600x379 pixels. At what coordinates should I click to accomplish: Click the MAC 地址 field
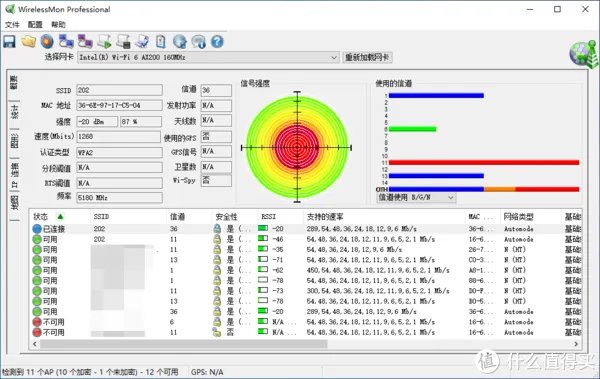[x=119, y=105]
